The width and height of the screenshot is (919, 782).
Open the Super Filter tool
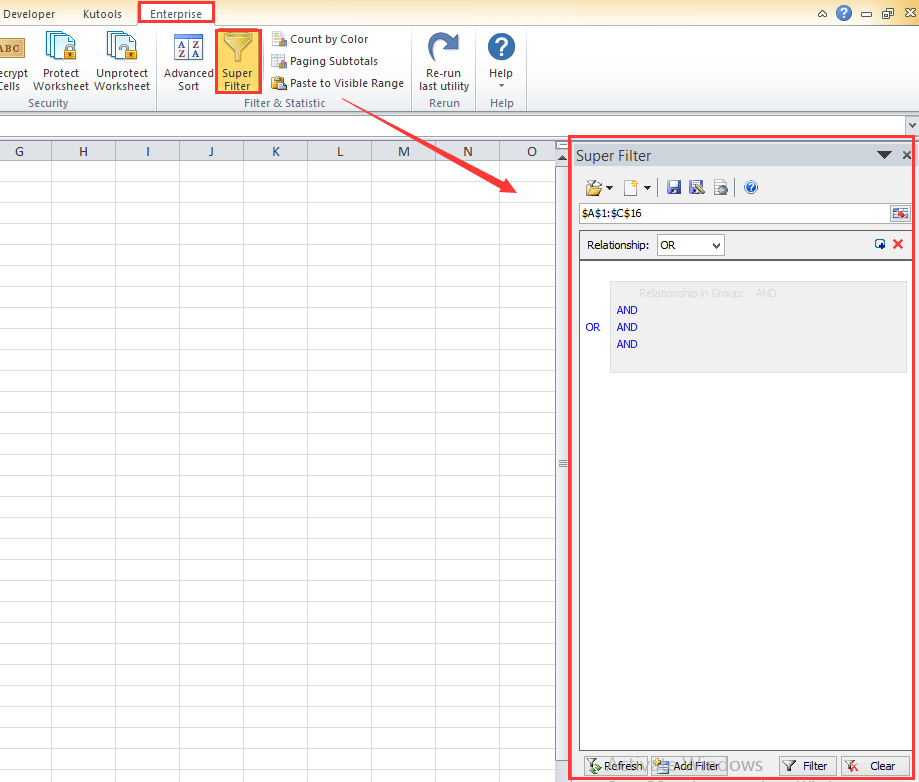point(237,60)
